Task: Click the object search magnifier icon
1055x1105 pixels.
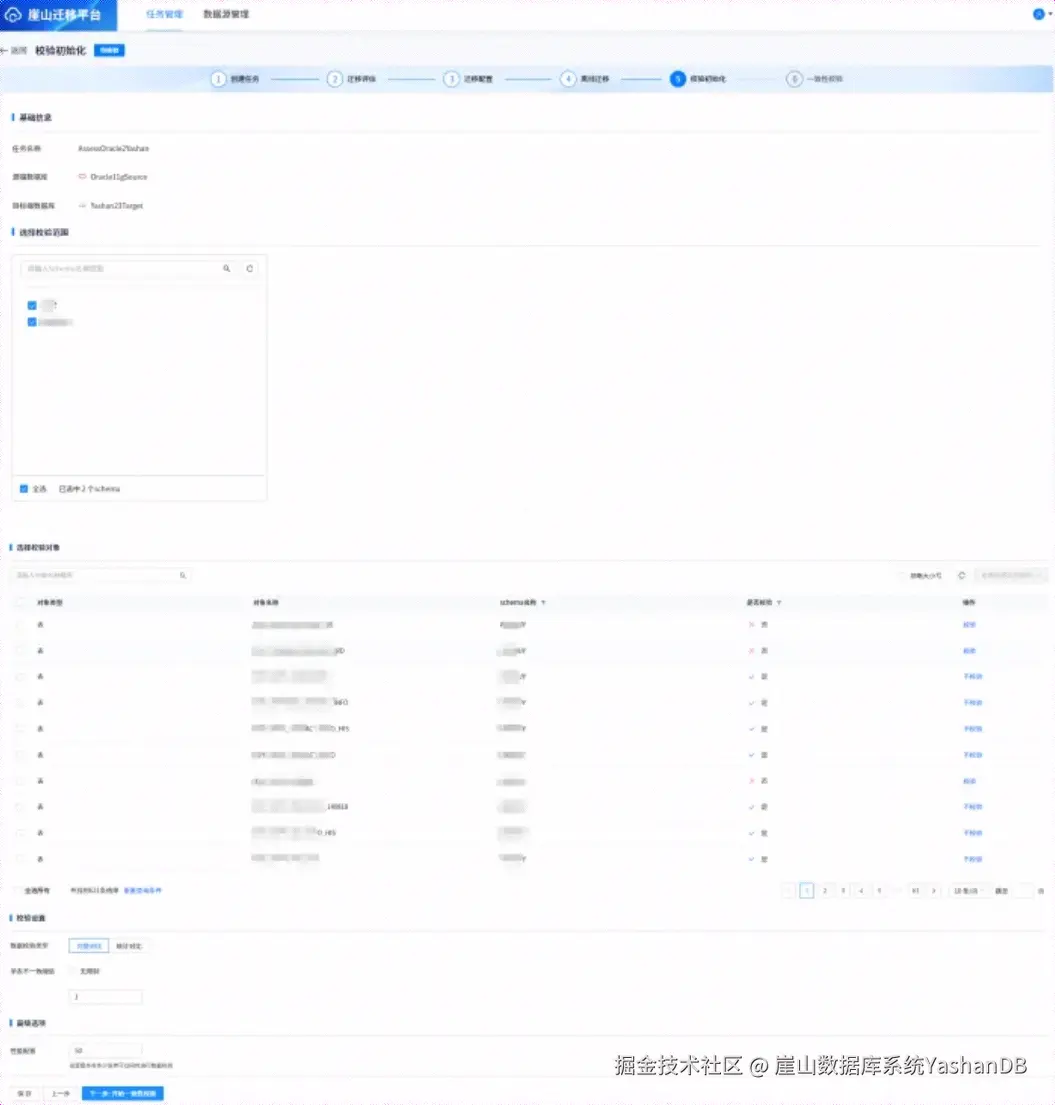Action: click(x=183, y=575)
